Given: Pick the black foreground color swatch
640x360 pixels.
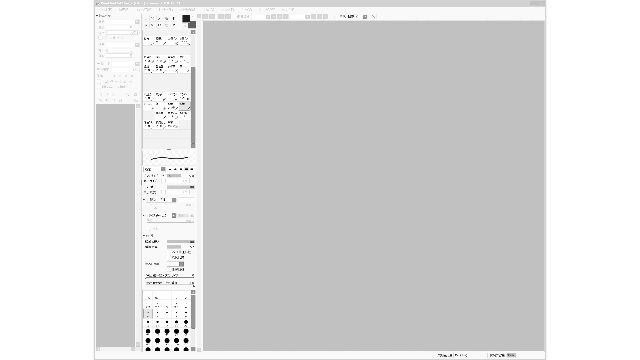Looking at the screenshot, I should click(186, 18).
